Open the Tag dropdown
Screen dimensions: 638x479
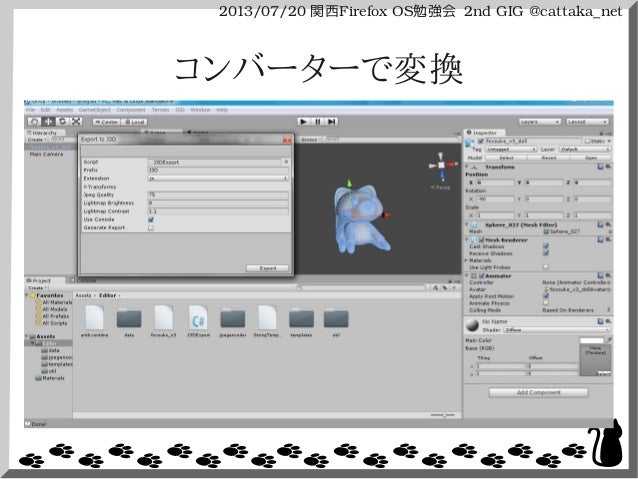(511, 149)
